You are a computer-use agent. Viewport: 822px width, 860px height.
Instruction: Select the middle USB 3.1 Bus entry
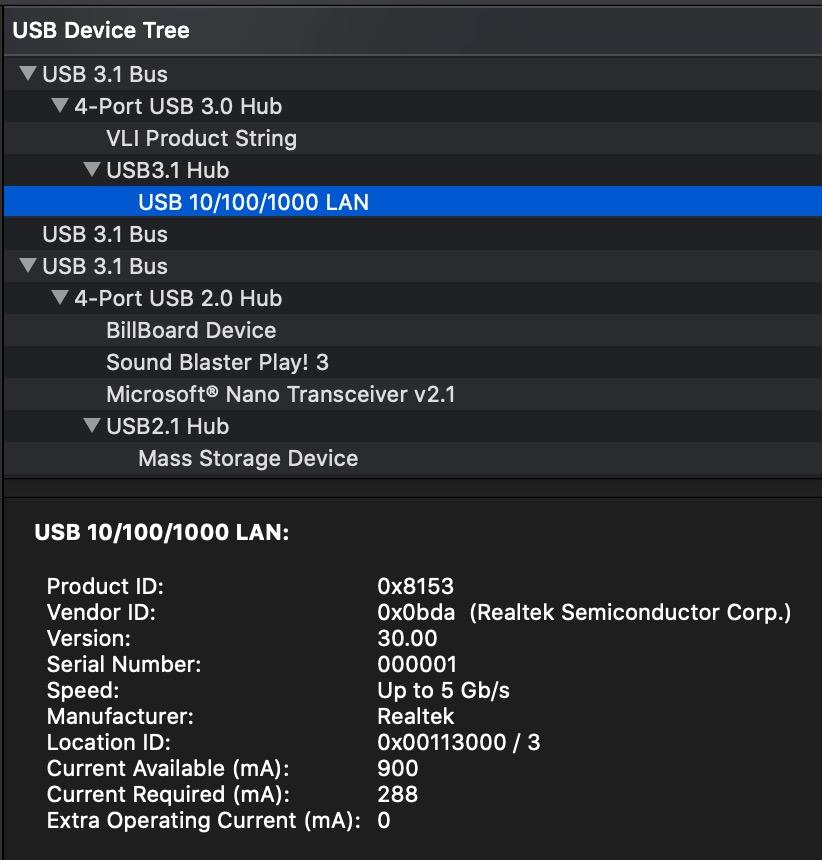105,234
